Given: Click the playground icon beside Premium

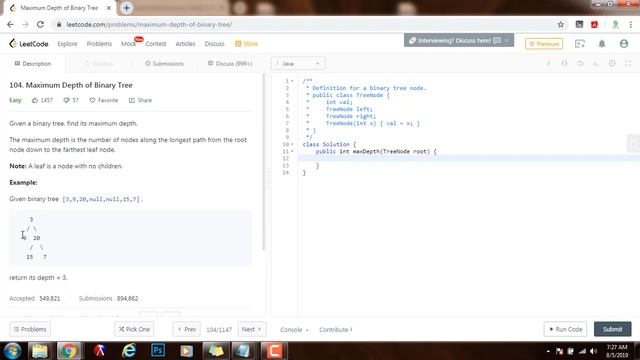Looking at the screenshot, I should [x=580, y=44].
